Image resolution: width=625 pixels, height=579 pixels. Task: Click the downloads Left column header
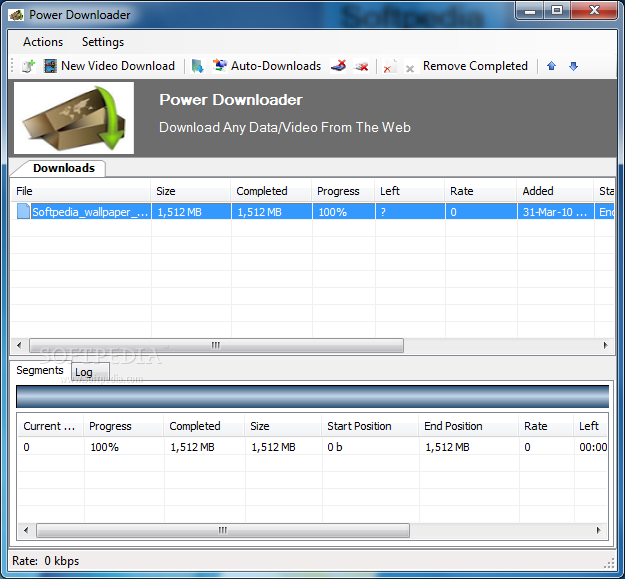click(410, 191)
